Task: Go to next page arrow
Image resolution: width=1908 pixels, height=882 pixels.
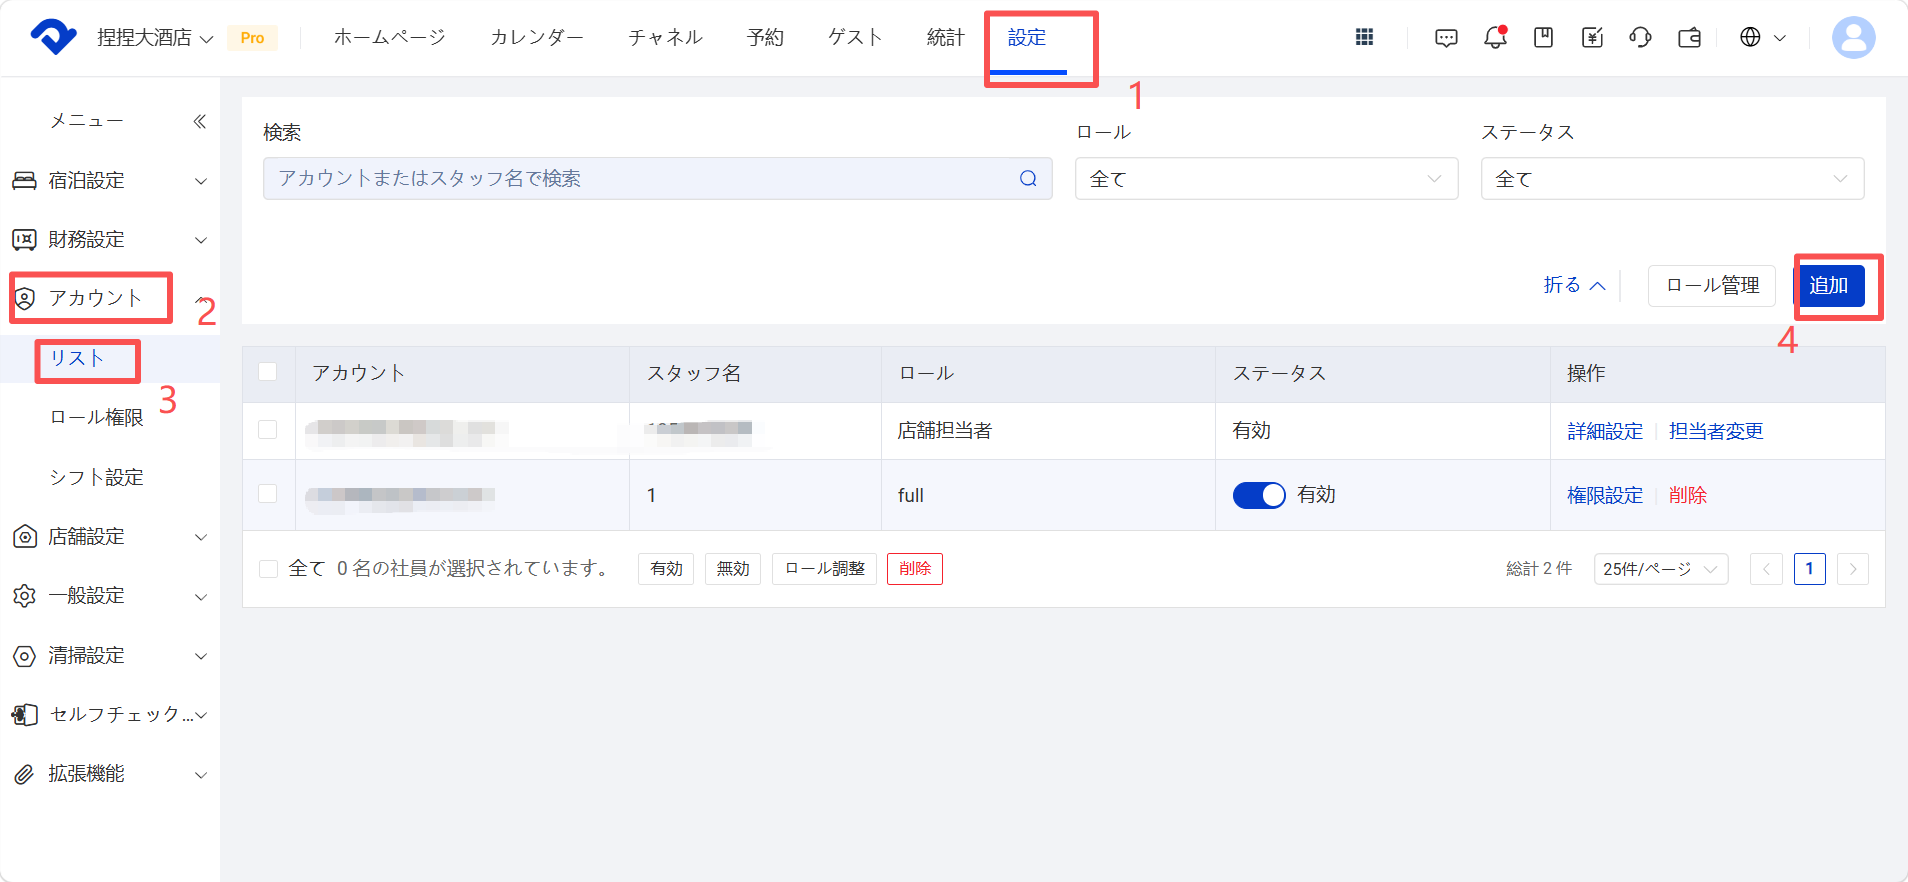Action: [x=1852, y=569]
